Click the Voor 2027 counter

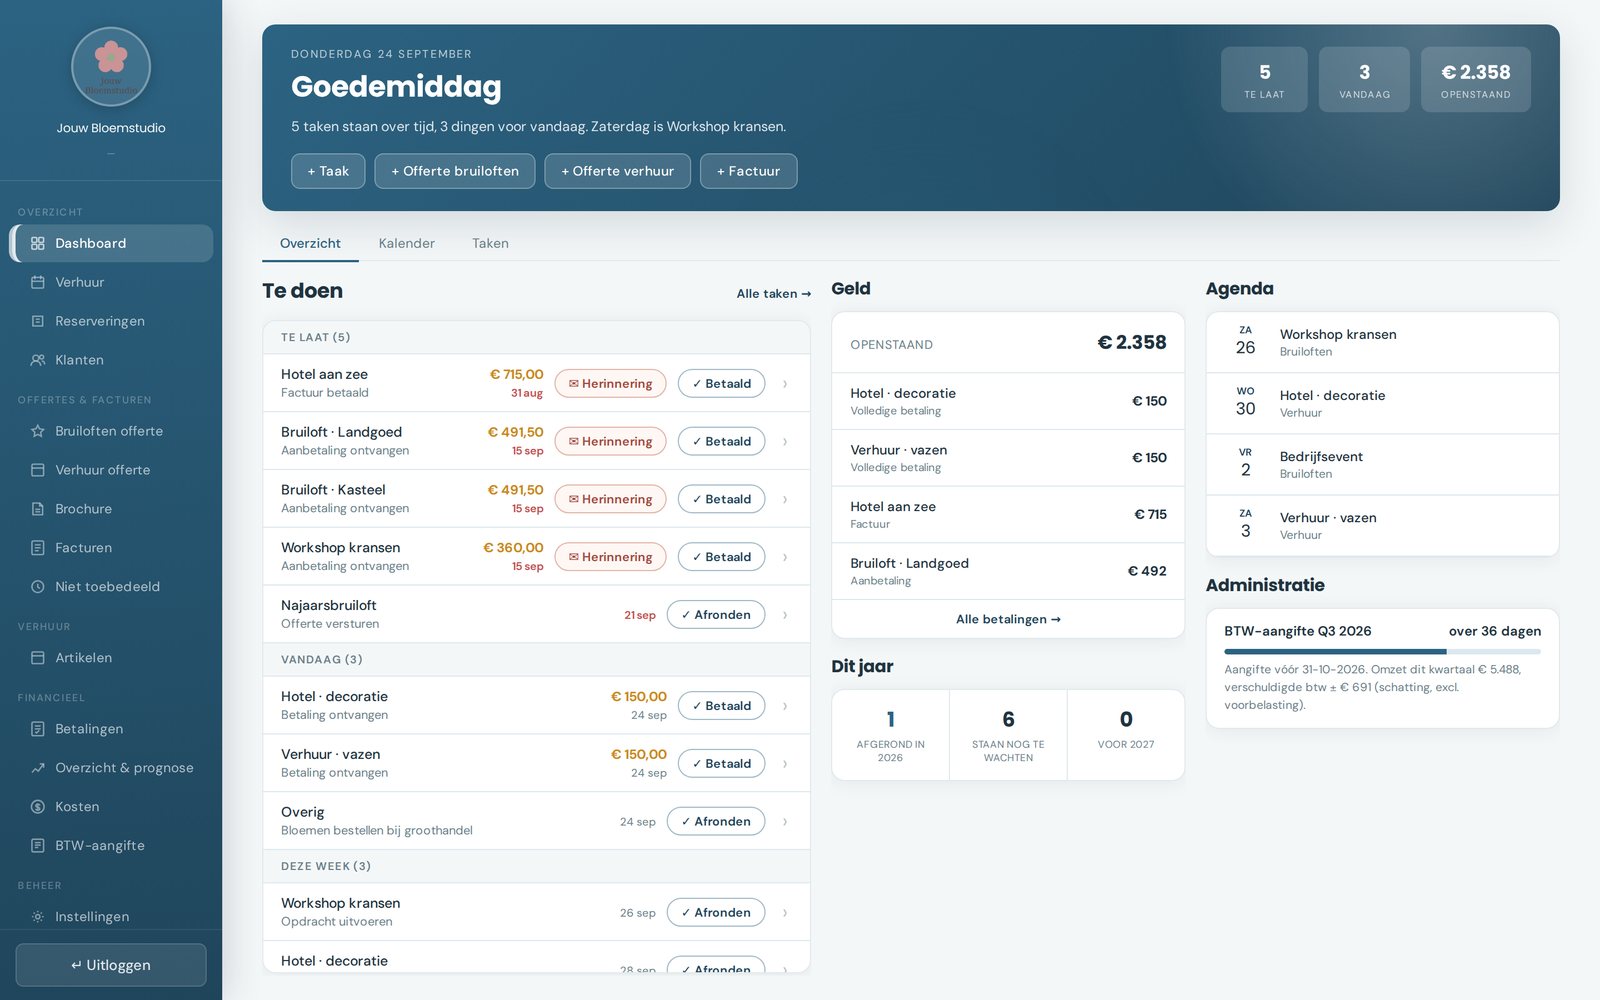1126,735
